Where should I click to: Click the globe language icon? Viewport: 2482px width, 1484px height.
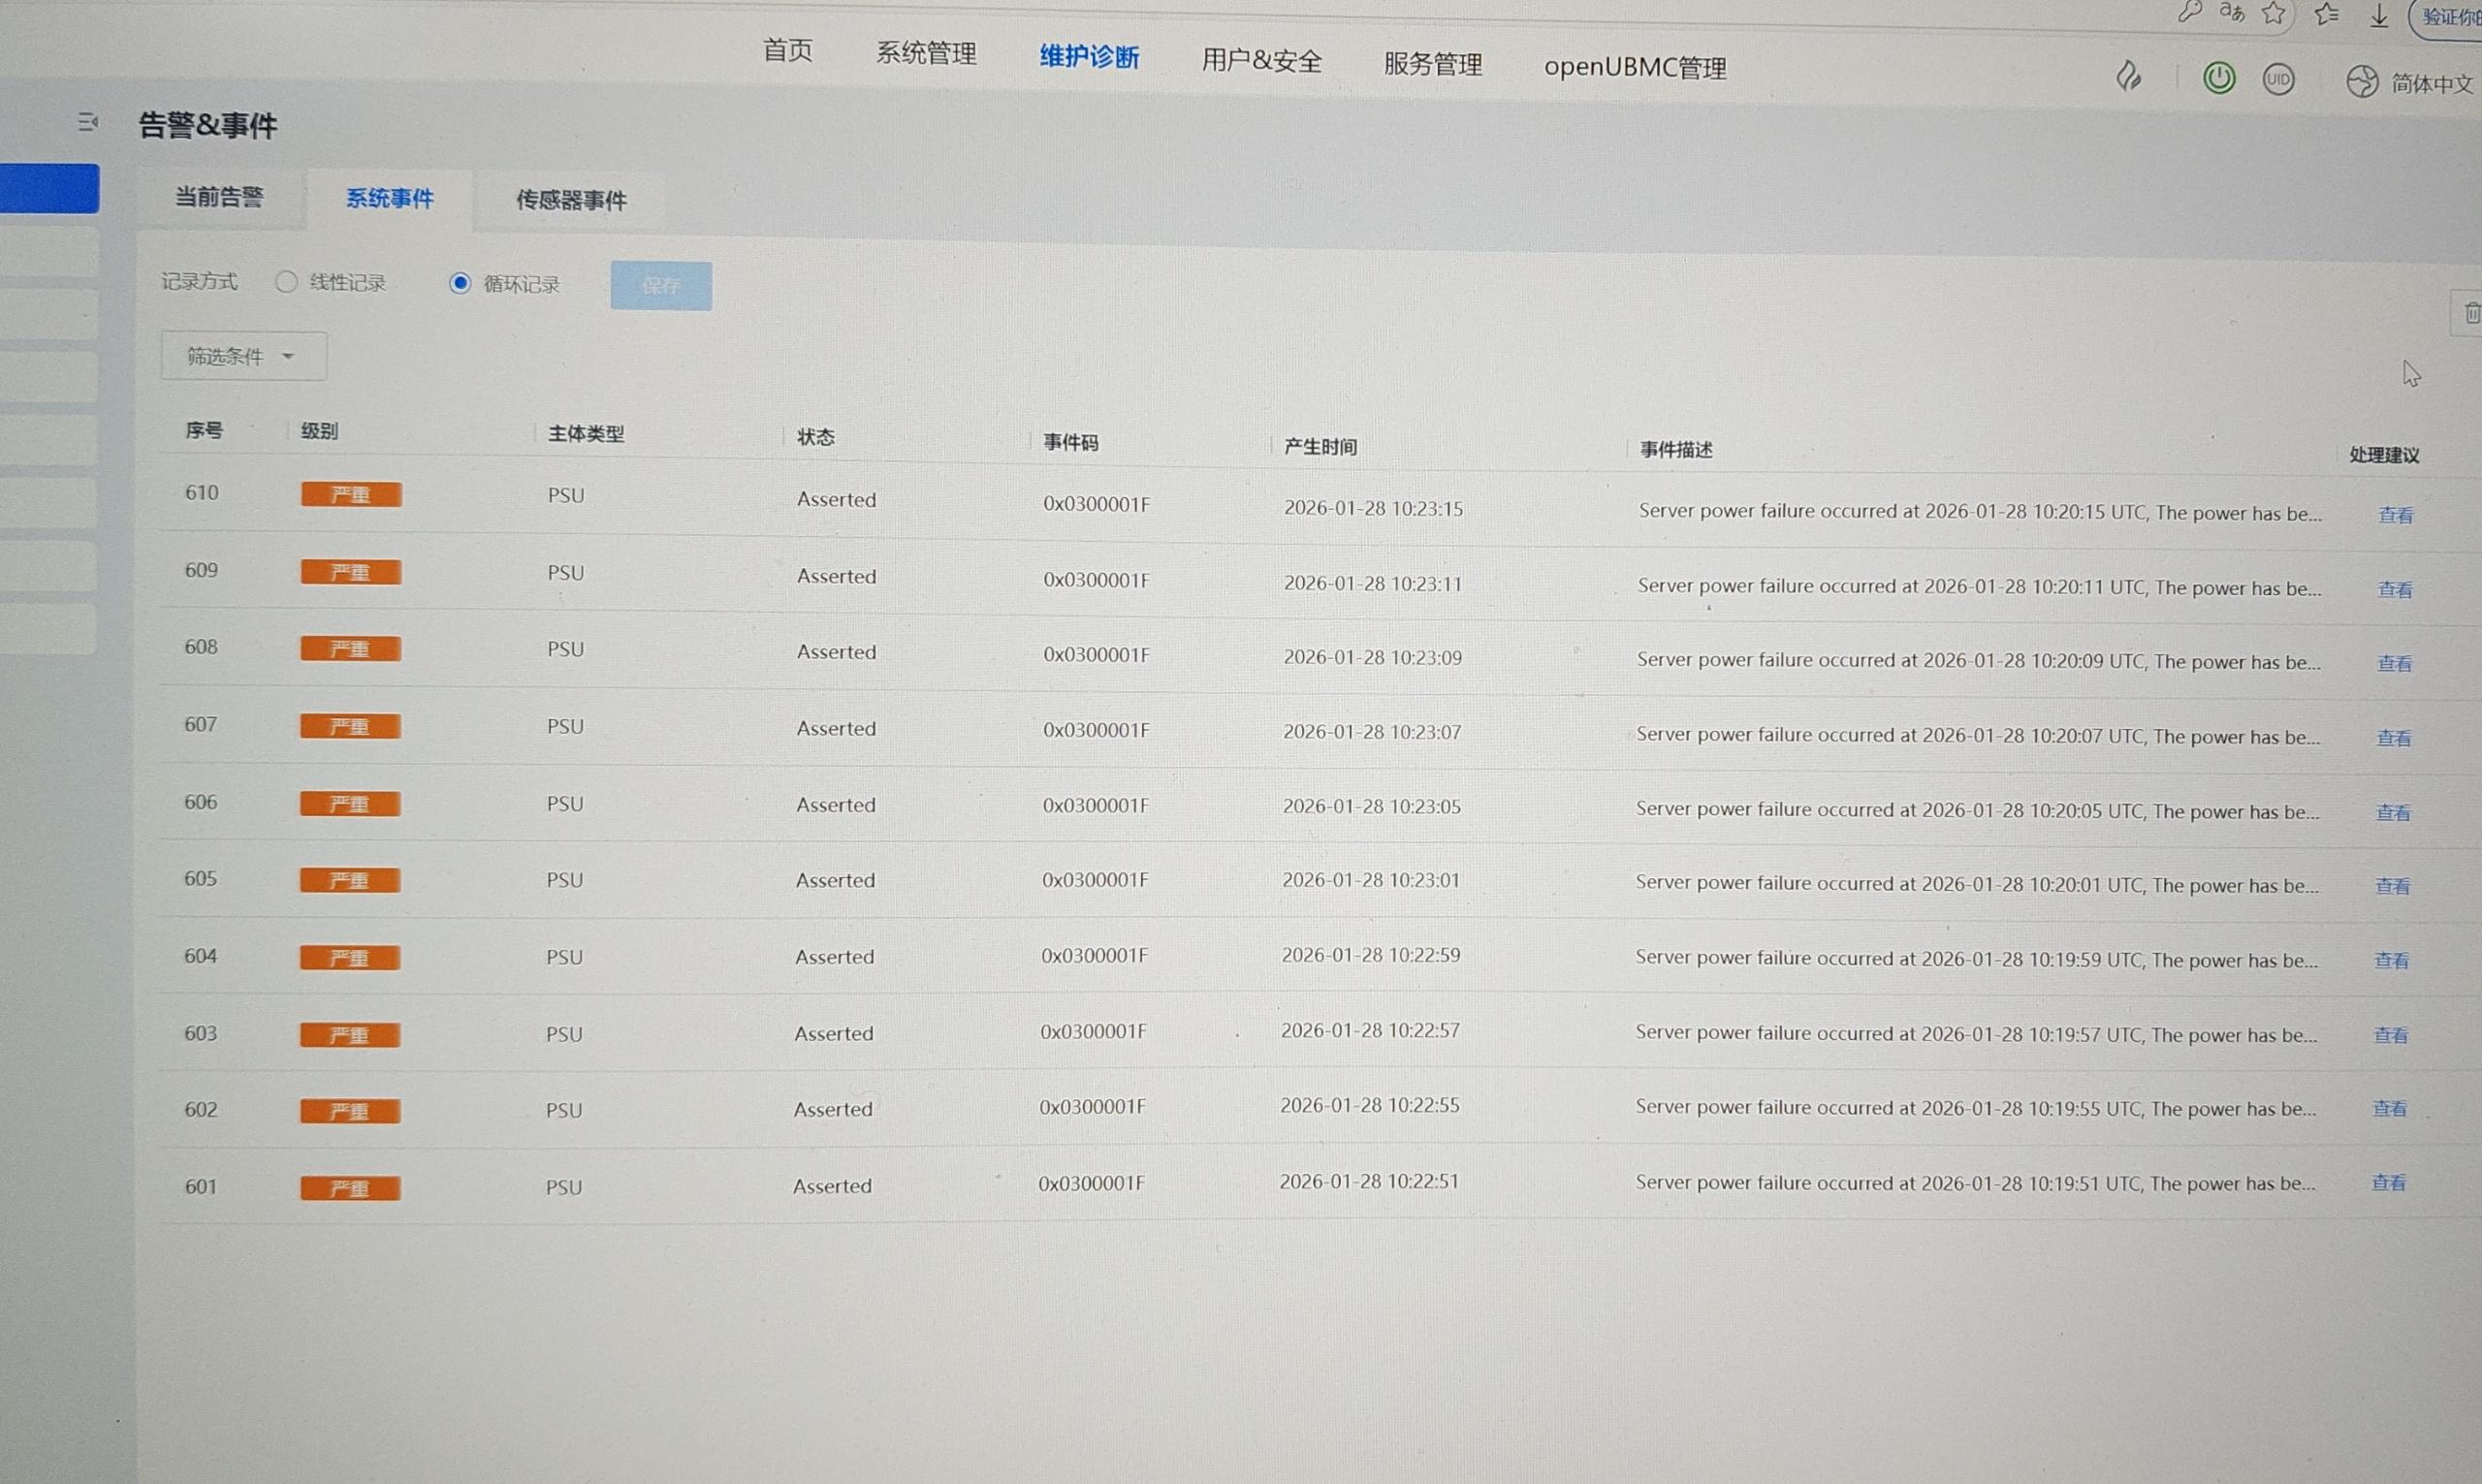coord(2362,82)
